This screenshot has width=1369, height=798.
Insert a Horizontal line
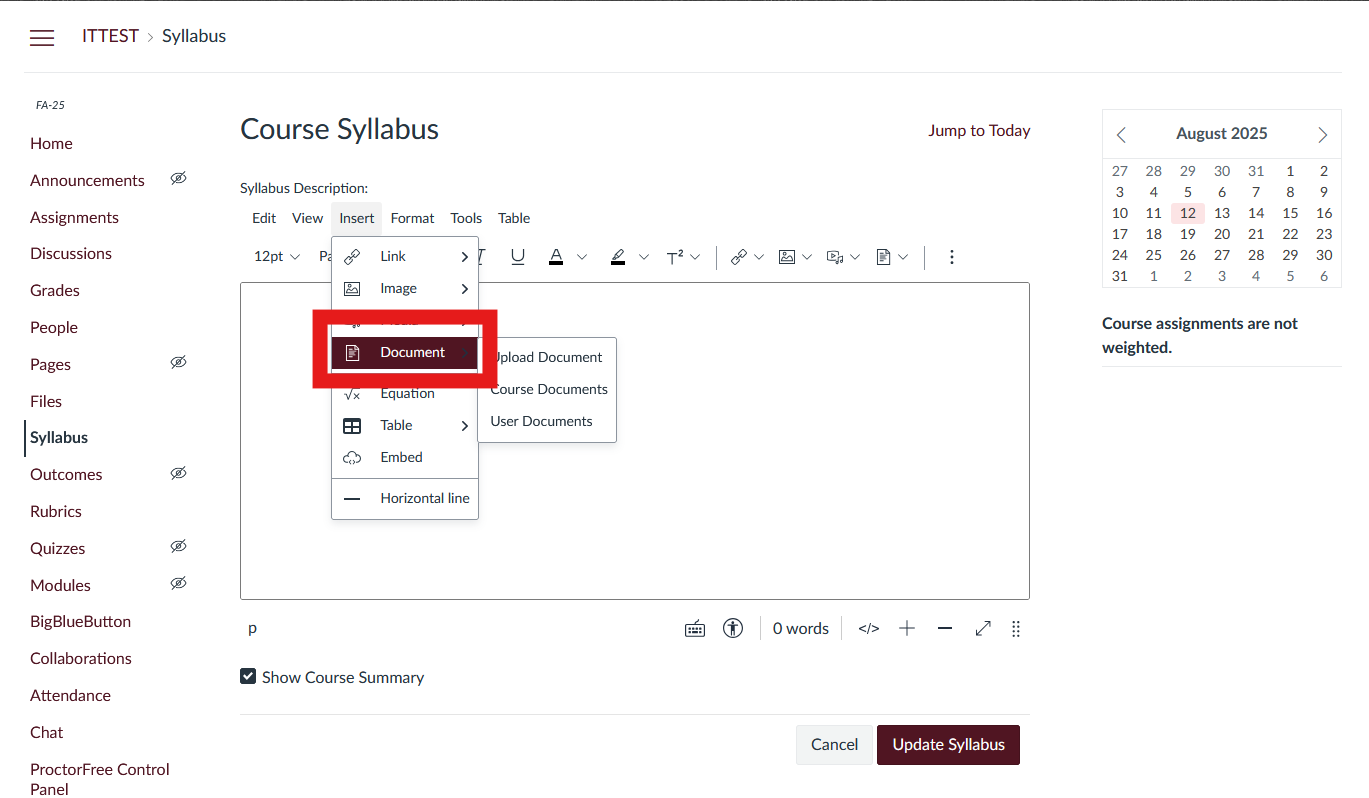click(x=405, y=498)
